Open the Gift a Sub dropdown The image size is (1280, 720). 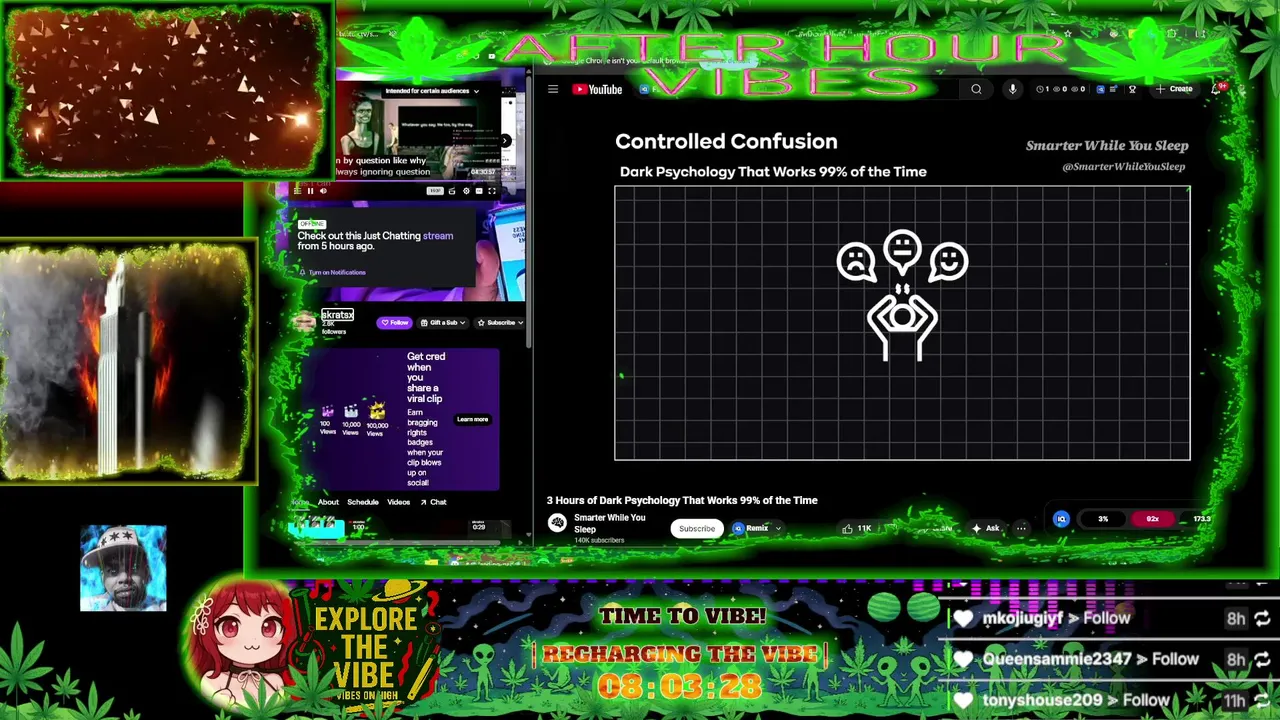click(x=443, y=323)
